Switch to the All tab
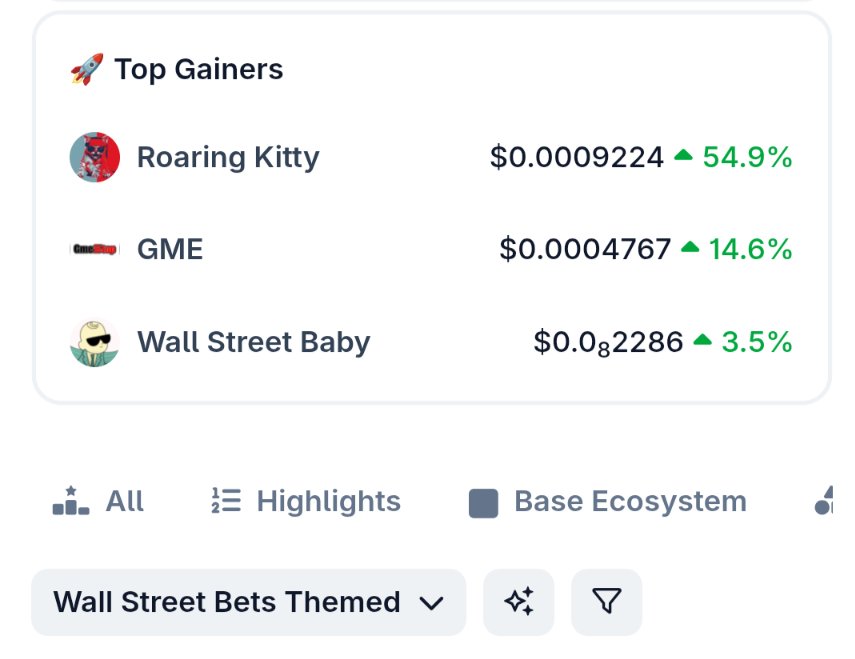The height and width of the screenshot is (659, 855). tap(98, 501)
